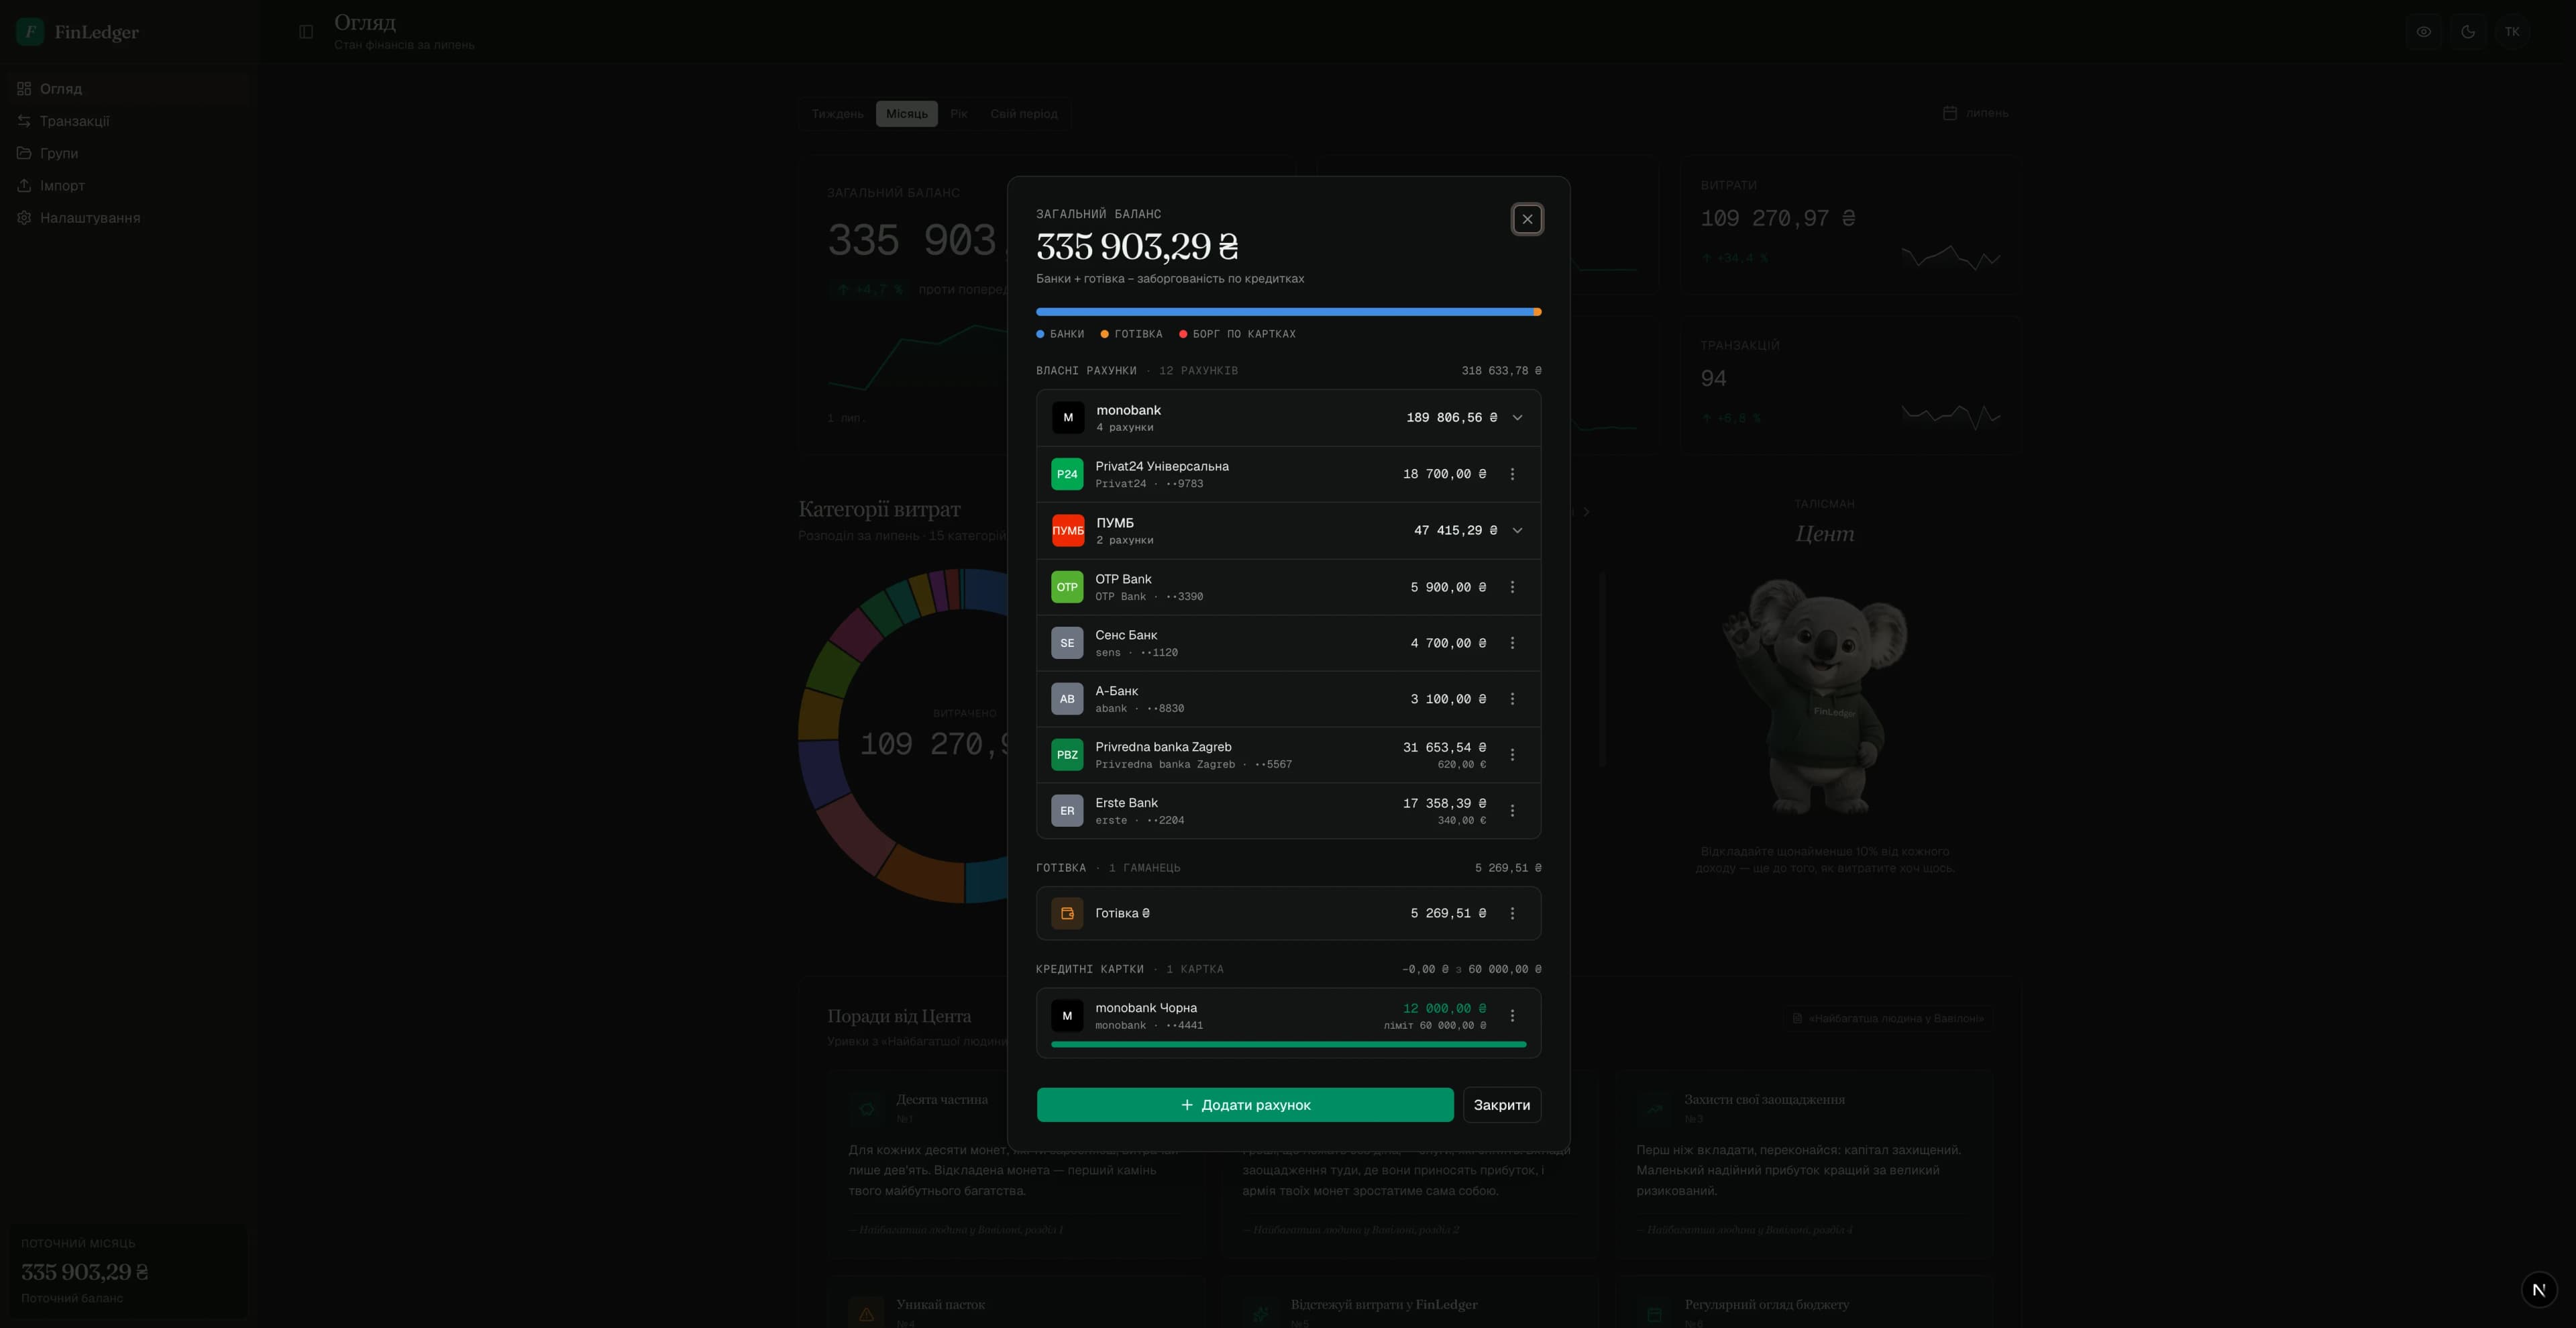2576x1328 pixels.
Task: Click the SE badge for Сенс Банк
Action: click(x=1067, y=643)
